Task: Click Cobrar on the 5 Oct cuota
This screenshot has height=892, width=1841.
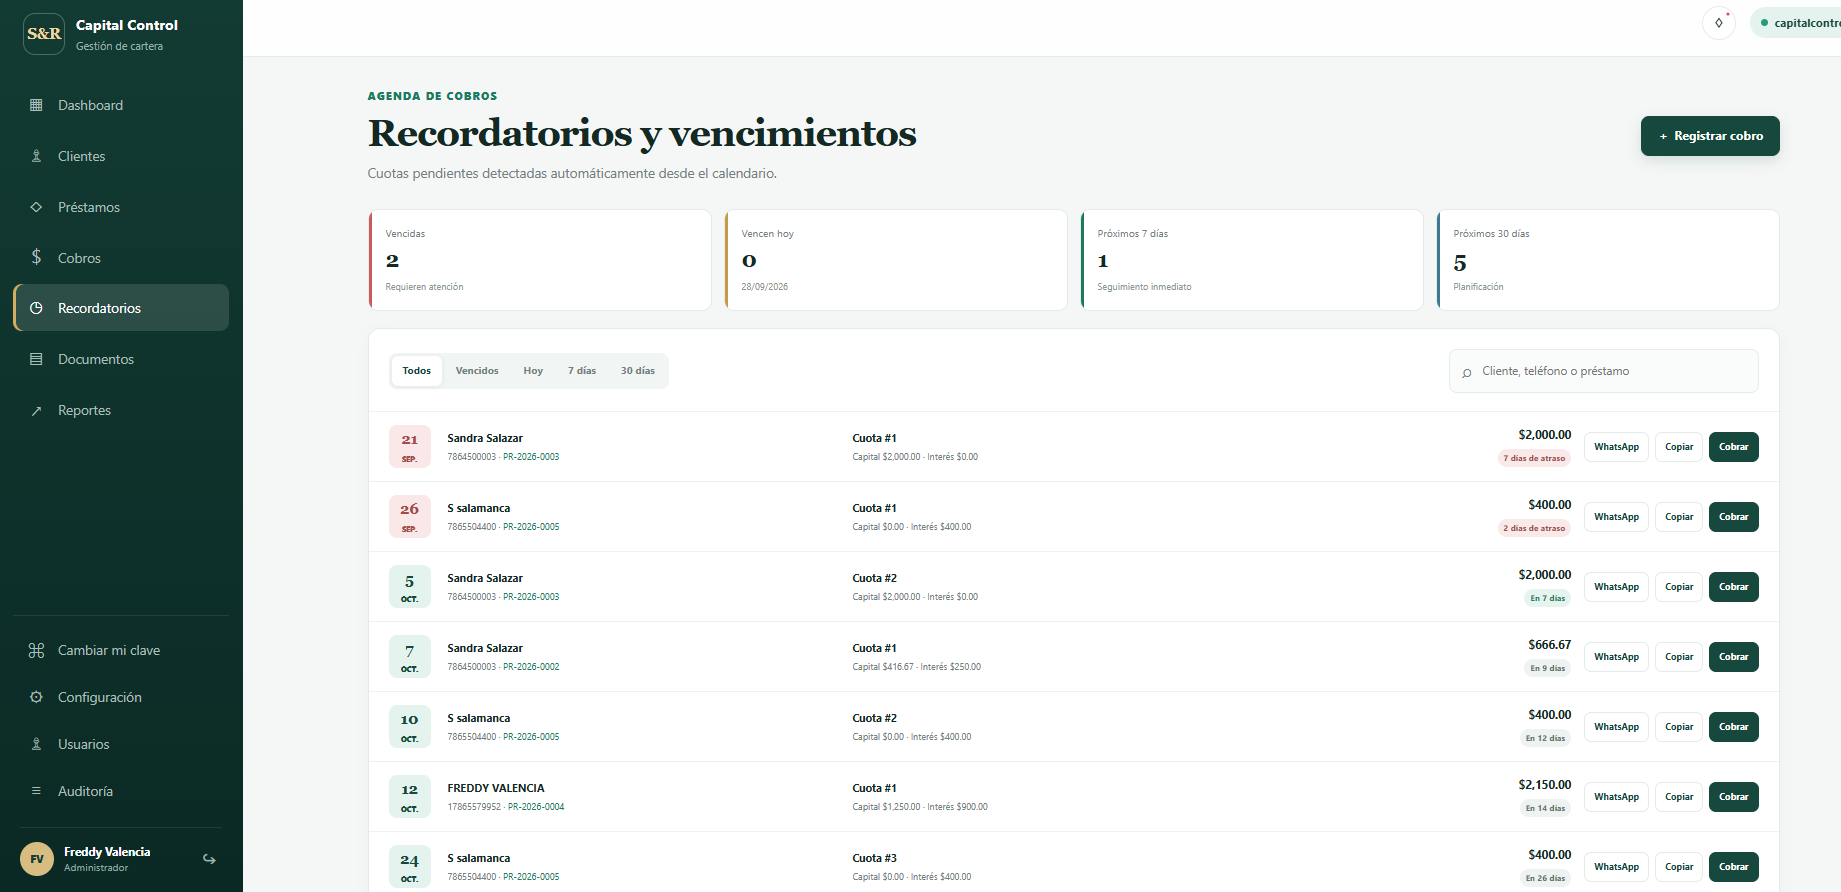Action: pyautogui.click(x=1734, y=587)
